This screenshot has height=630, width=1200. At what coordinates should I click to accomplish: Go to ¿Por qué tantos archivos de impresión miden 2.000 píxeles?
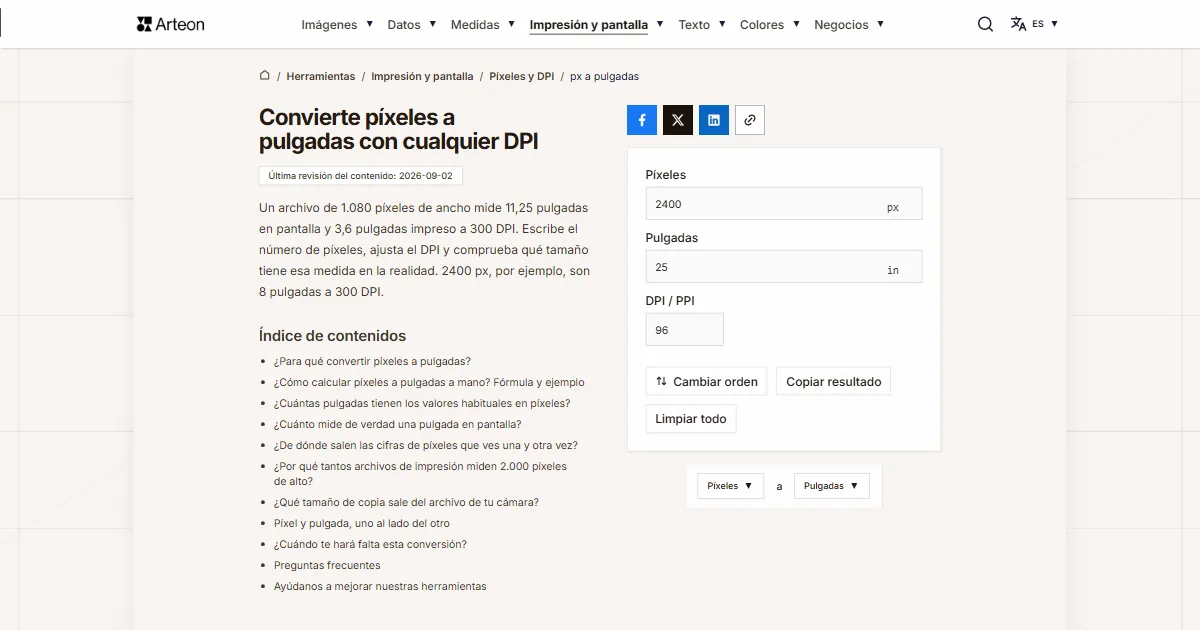pos(420,474)
